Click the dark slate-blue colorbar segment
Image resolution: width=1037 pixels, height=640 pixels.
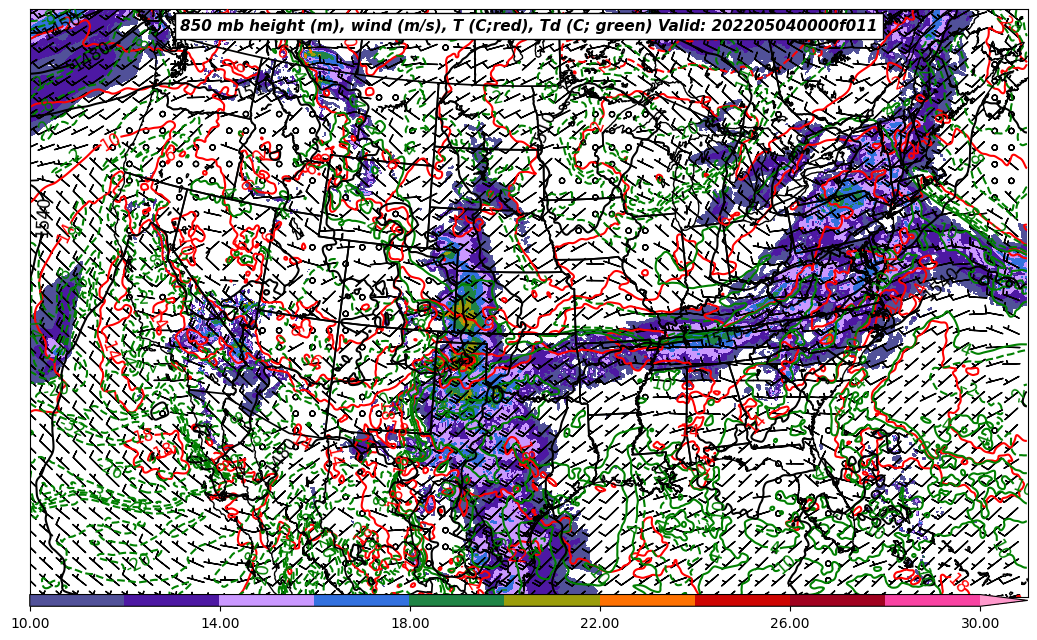77,601
